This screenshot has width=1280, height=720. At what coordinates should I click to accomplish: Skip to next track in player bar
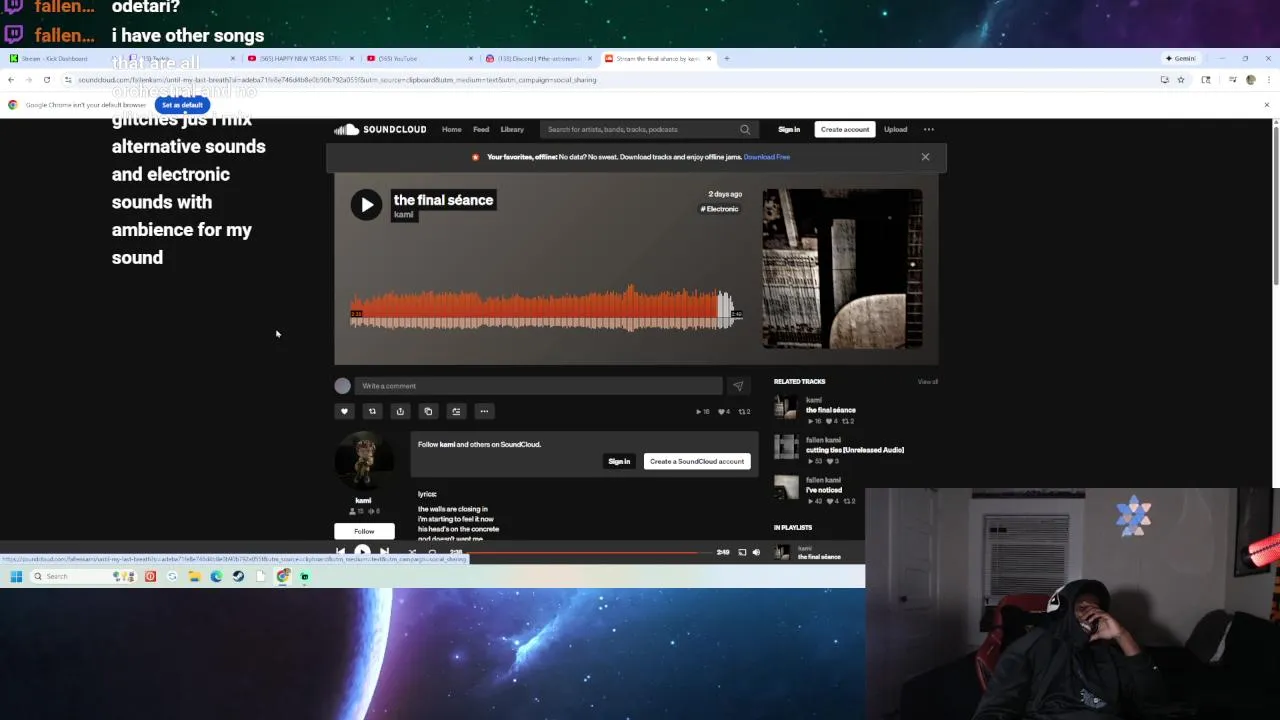coord(384,552)
